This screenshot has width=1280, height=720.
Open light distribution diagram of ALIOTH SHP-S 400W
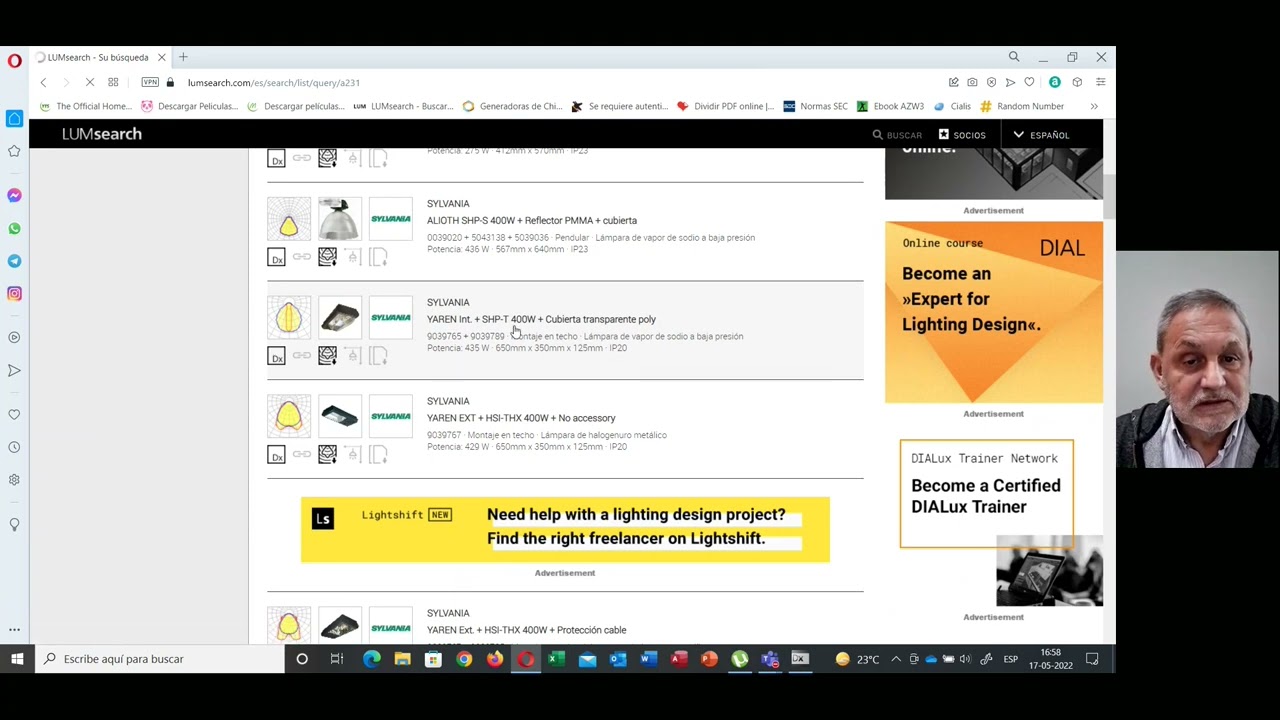click(289, 219)
